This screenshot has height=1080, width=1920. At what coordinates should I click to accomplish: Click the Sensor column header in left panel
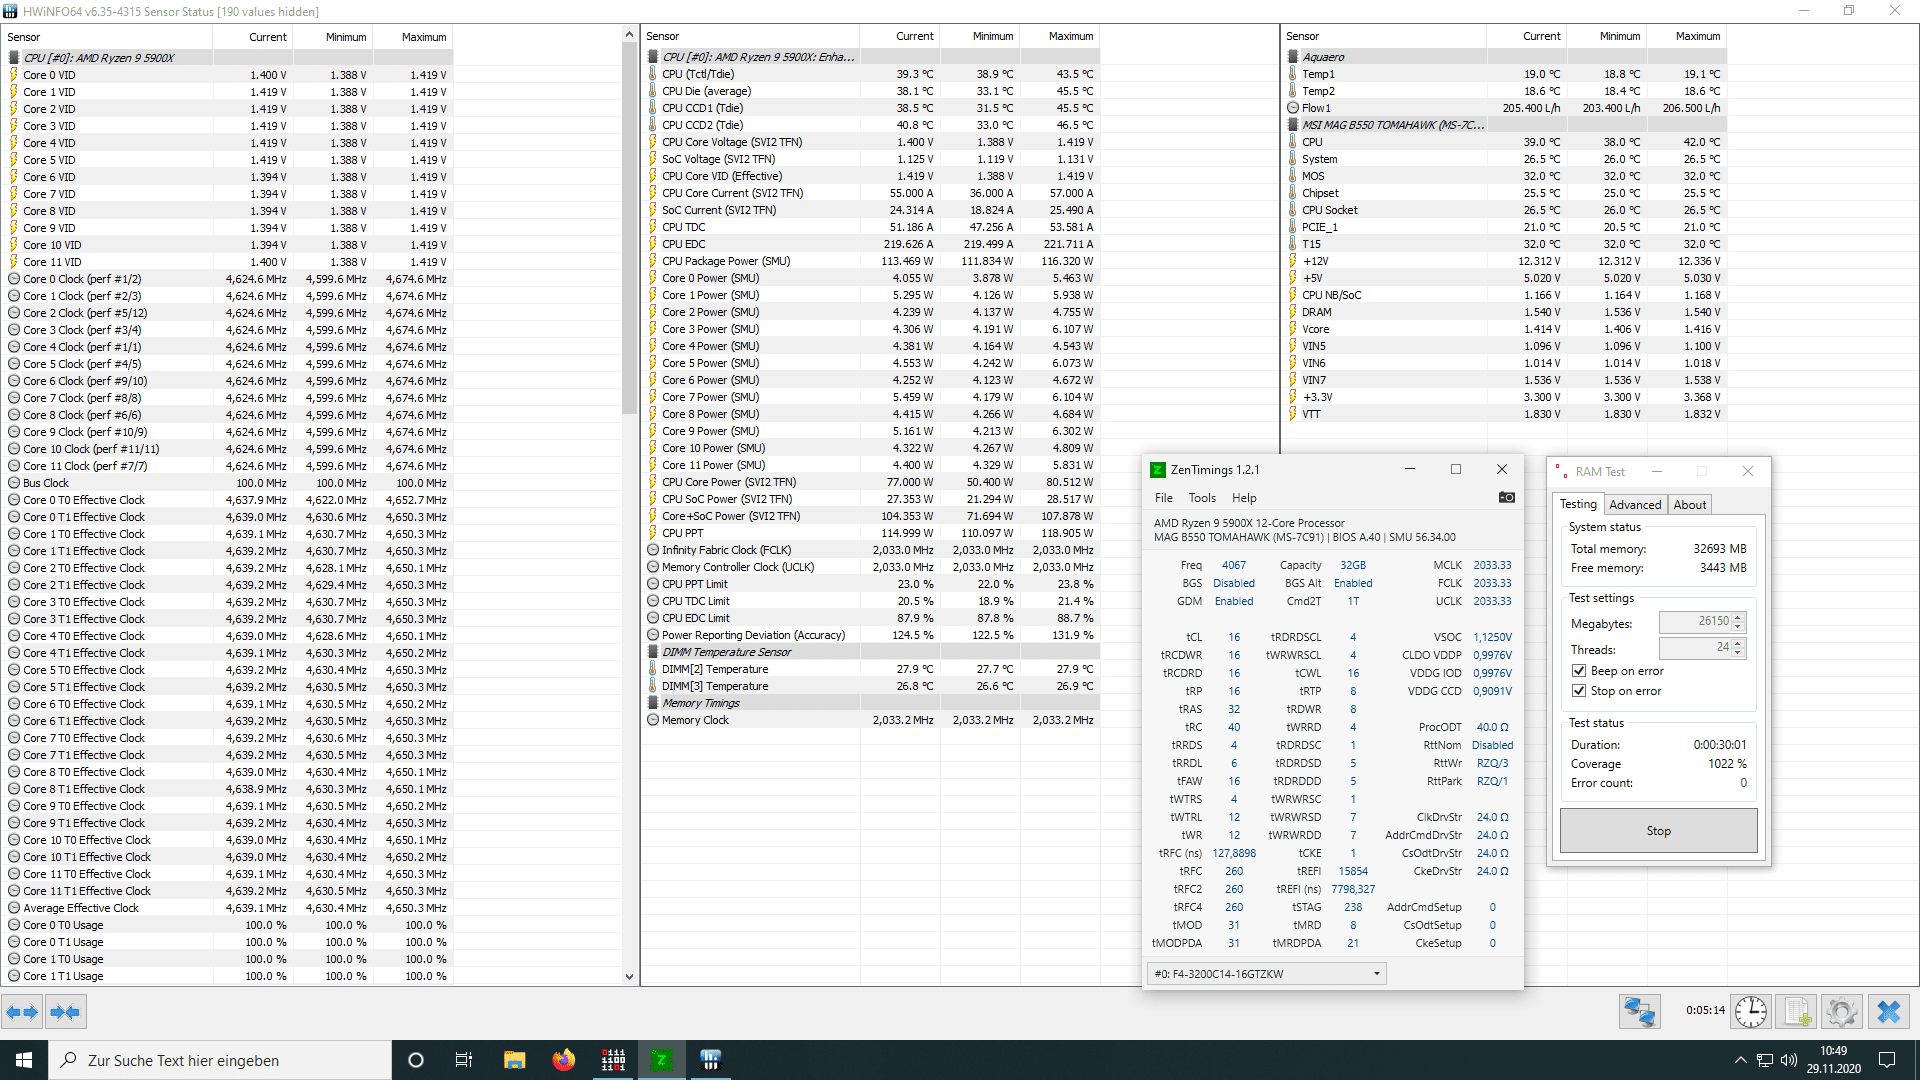108,37
